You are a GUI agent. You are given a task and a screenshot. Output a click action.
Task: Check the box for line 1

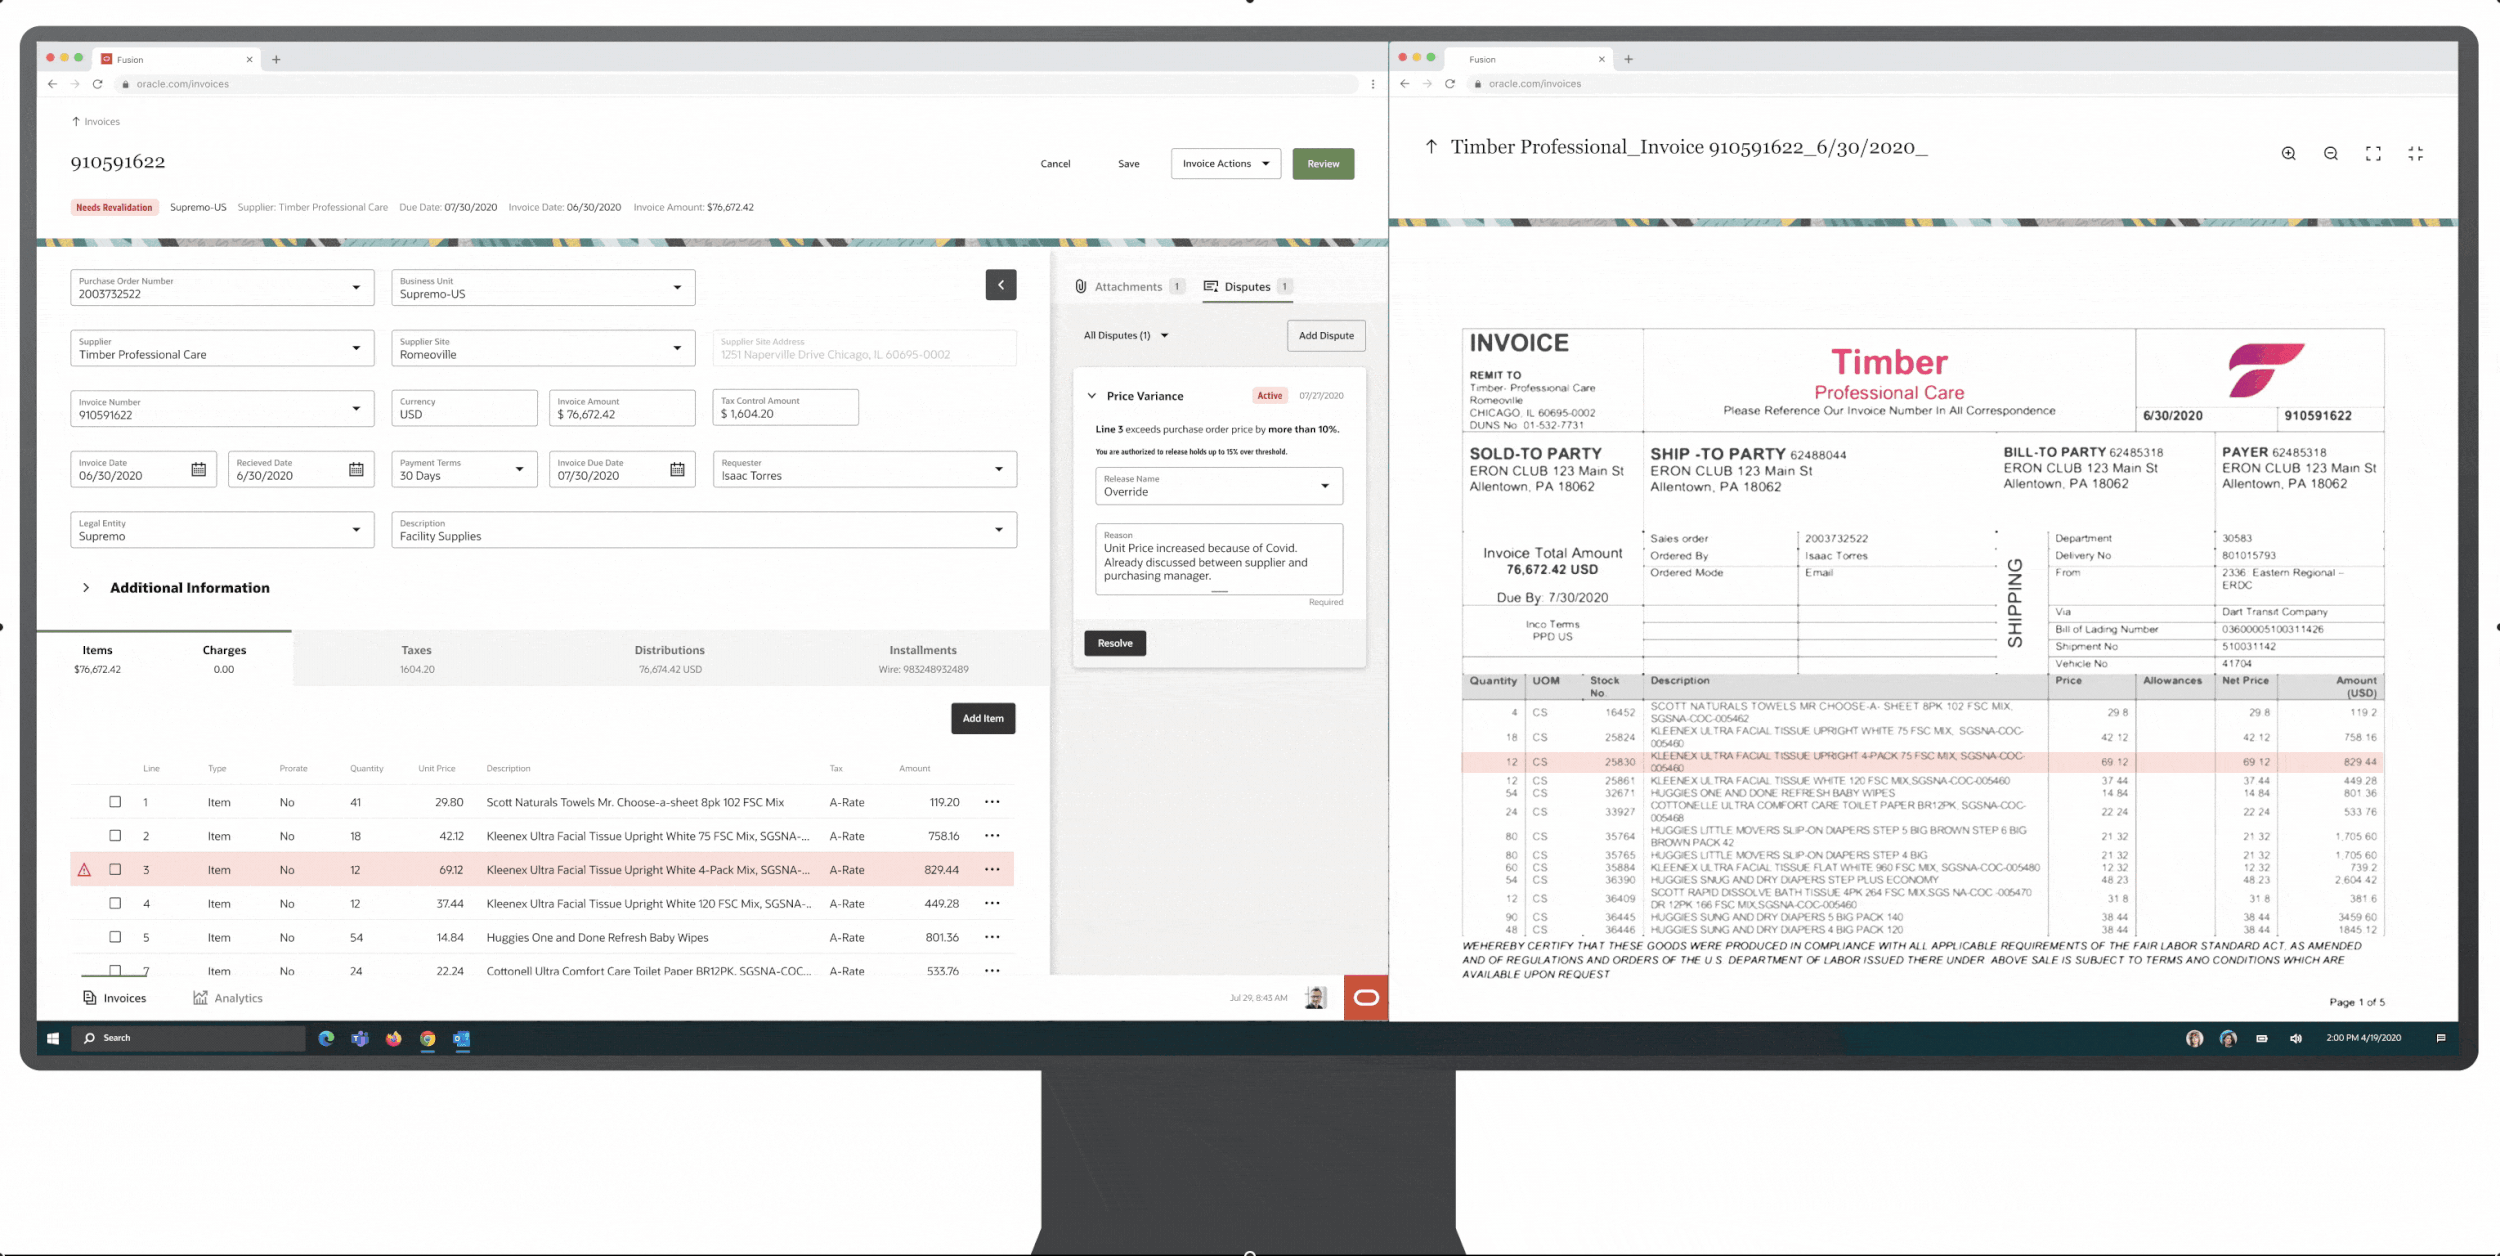115,802
